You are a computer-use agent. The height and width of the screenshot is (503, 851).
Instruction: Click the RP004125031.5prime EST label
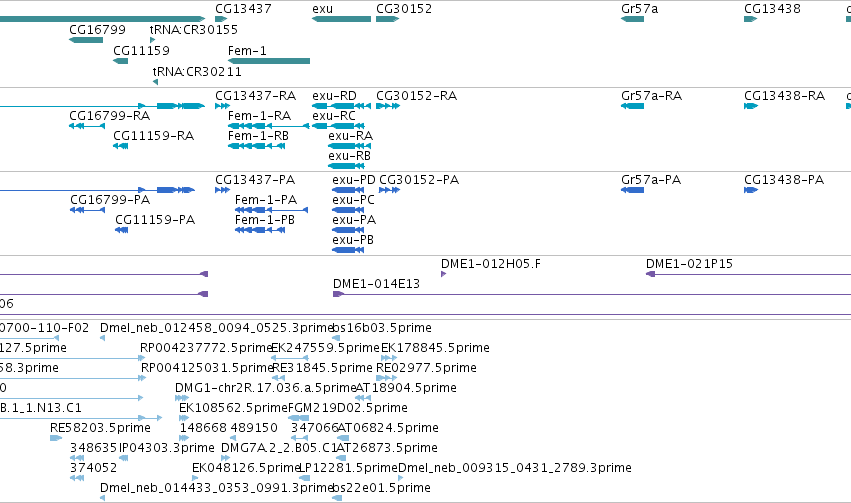tap(207, 368)
